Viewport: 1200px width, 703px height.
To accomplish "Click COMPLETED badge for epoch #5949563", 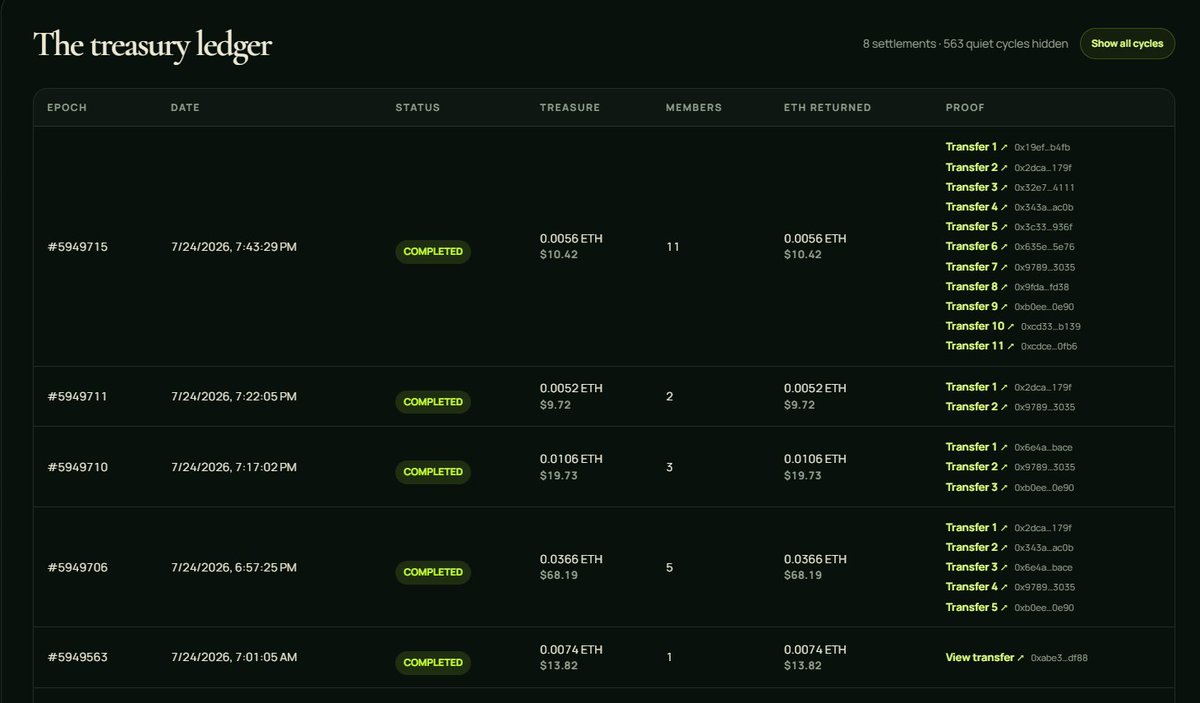I will [433, 662].
